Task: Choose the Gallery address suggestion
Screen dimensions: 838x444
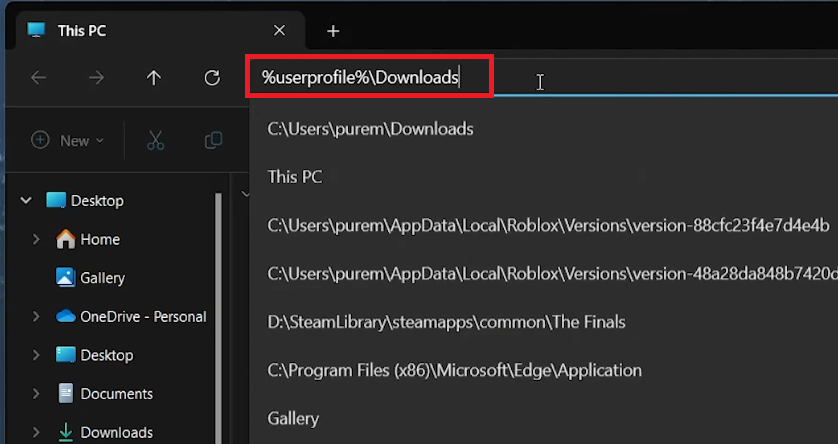Action: click(x=293, y=418)
